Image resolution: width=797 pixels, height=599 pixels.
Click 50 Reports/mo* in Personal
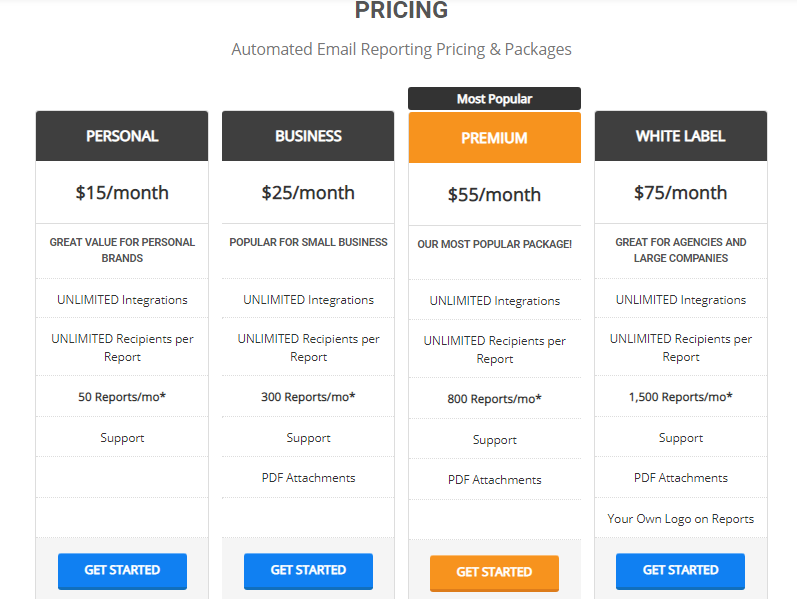pos(122,397)
